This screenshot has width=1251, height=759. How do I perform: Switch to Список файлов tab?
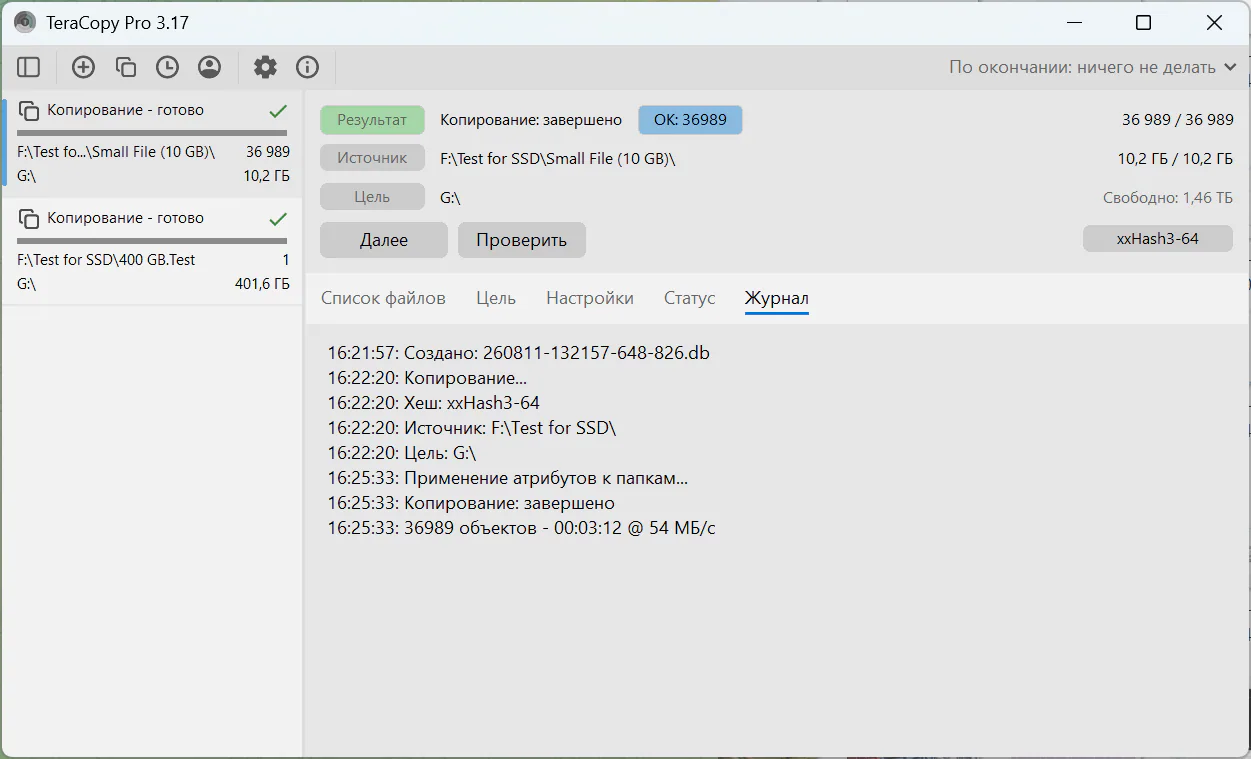point(383,298)
